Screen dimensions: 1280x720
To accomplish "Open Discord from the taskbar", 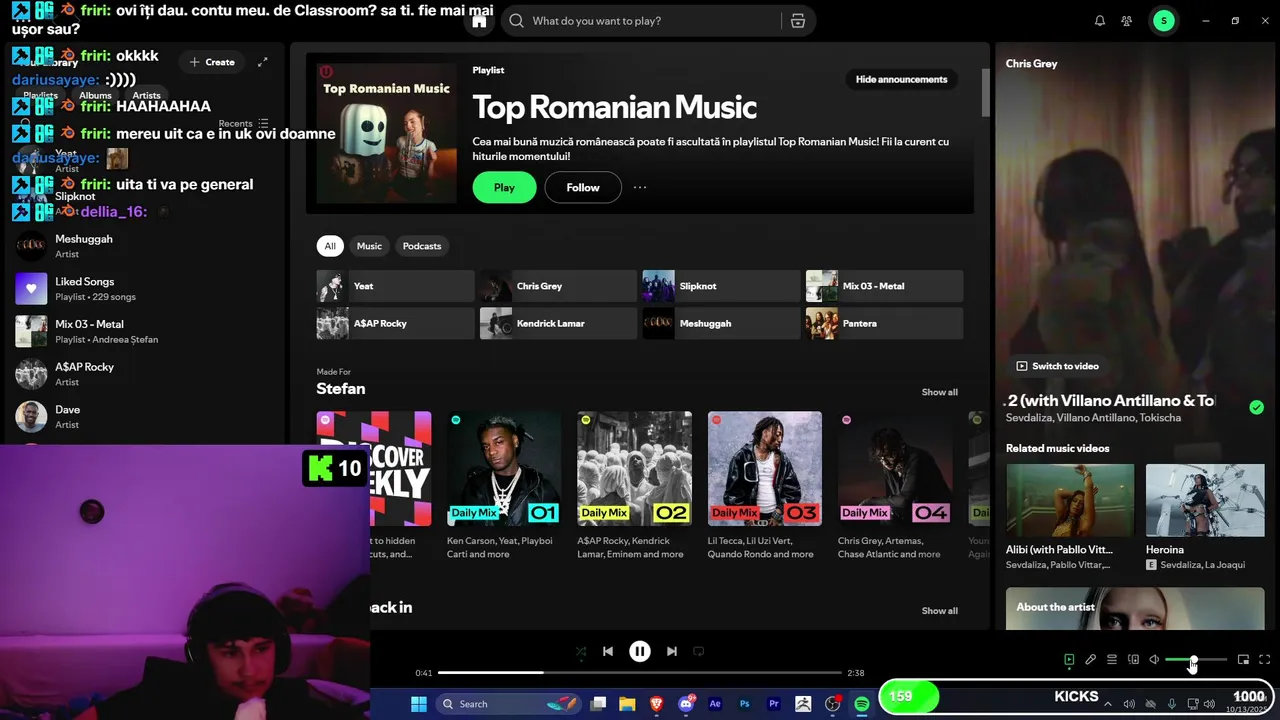I will tap(686, 704).
